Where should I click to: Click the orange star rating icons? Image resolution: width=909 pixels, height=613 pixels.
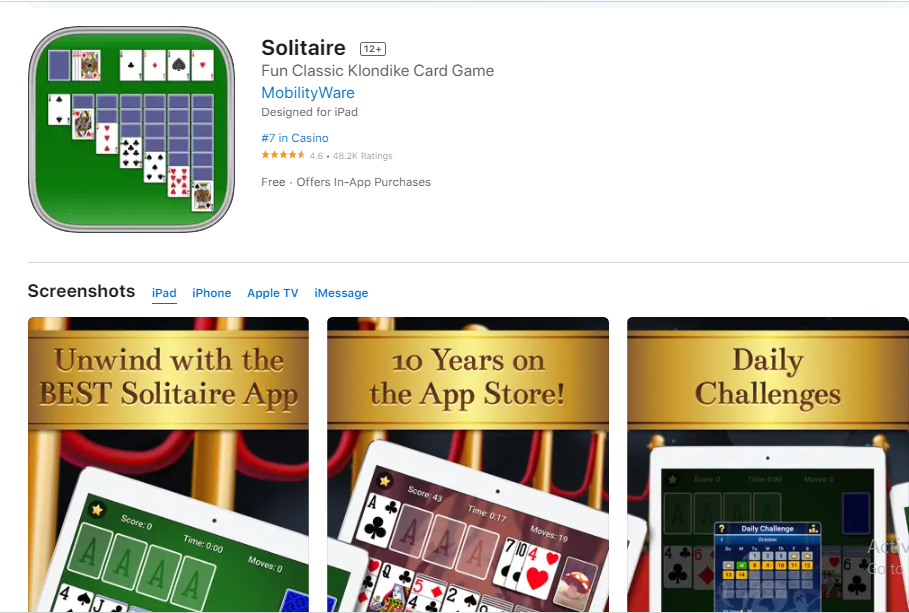coord(283,155)
